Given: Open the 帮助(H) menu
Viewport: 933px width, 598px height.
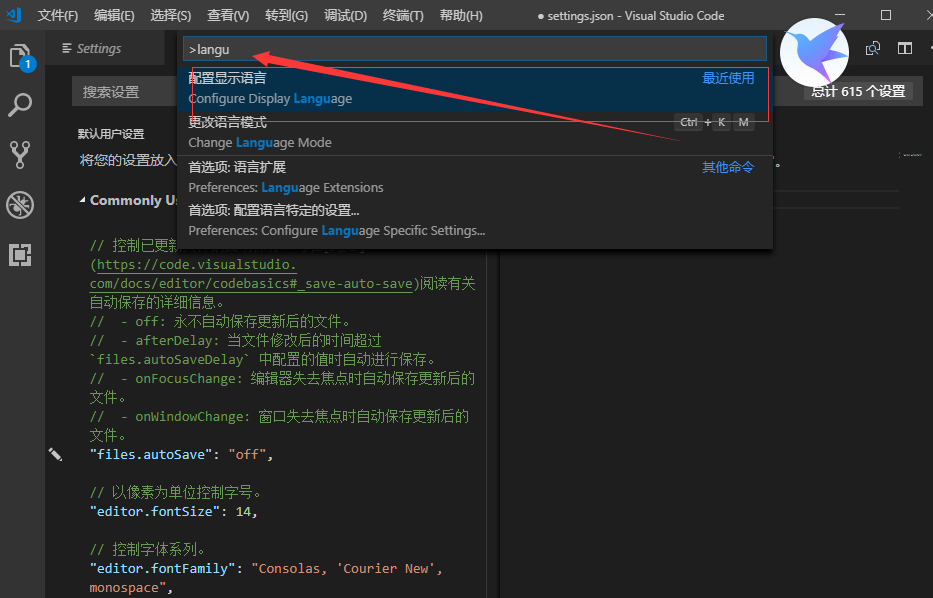Looking at the screenshot, I should click(x=461, y=15).
